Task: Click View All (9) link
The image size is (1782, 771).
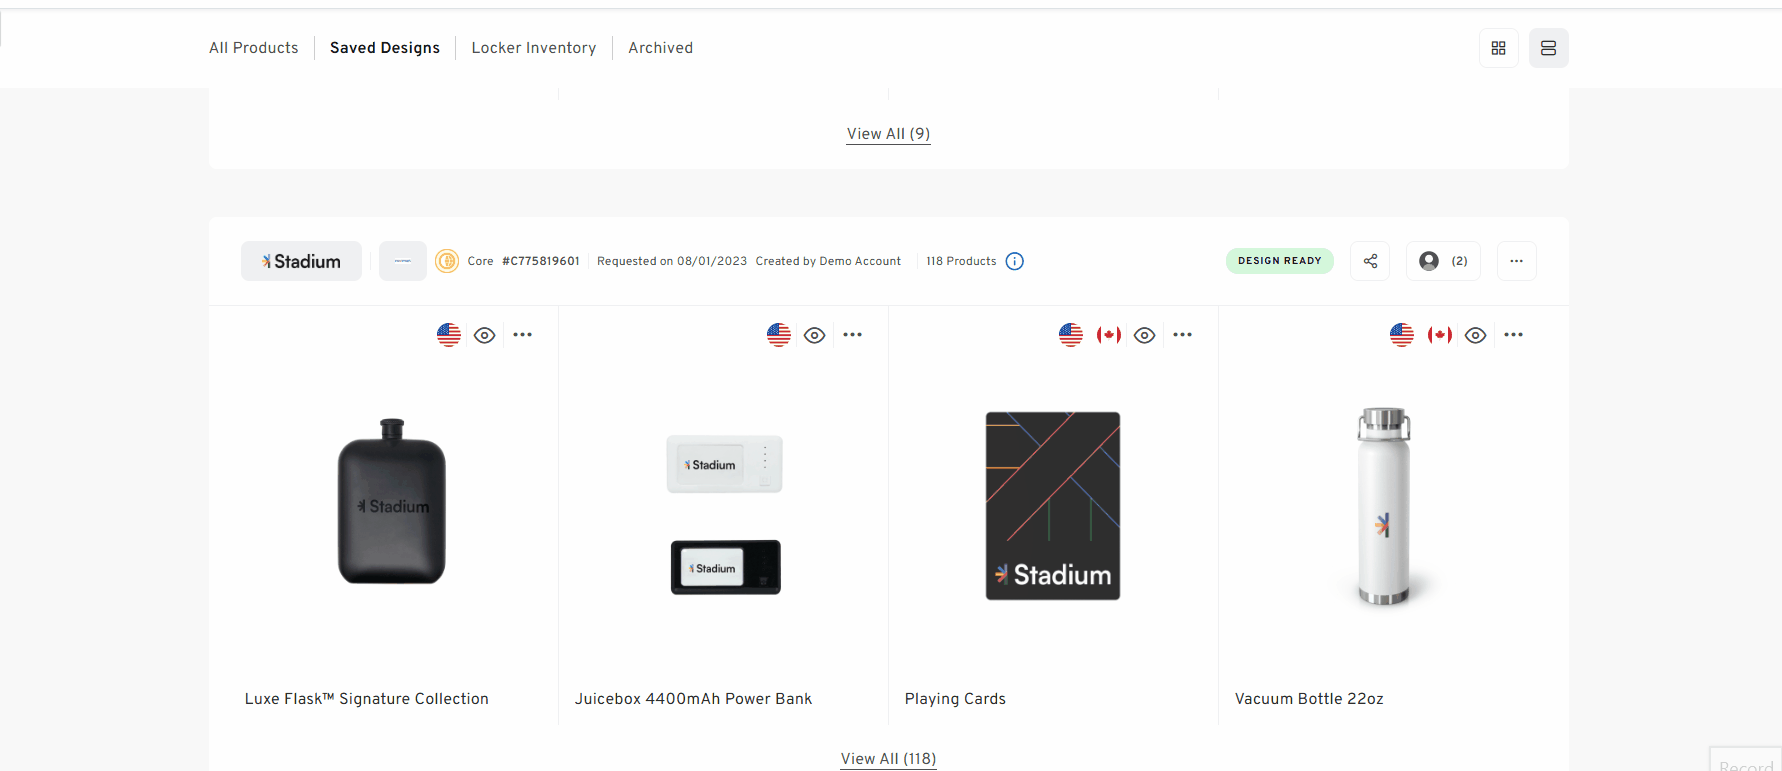Action: tap(888, 134)
